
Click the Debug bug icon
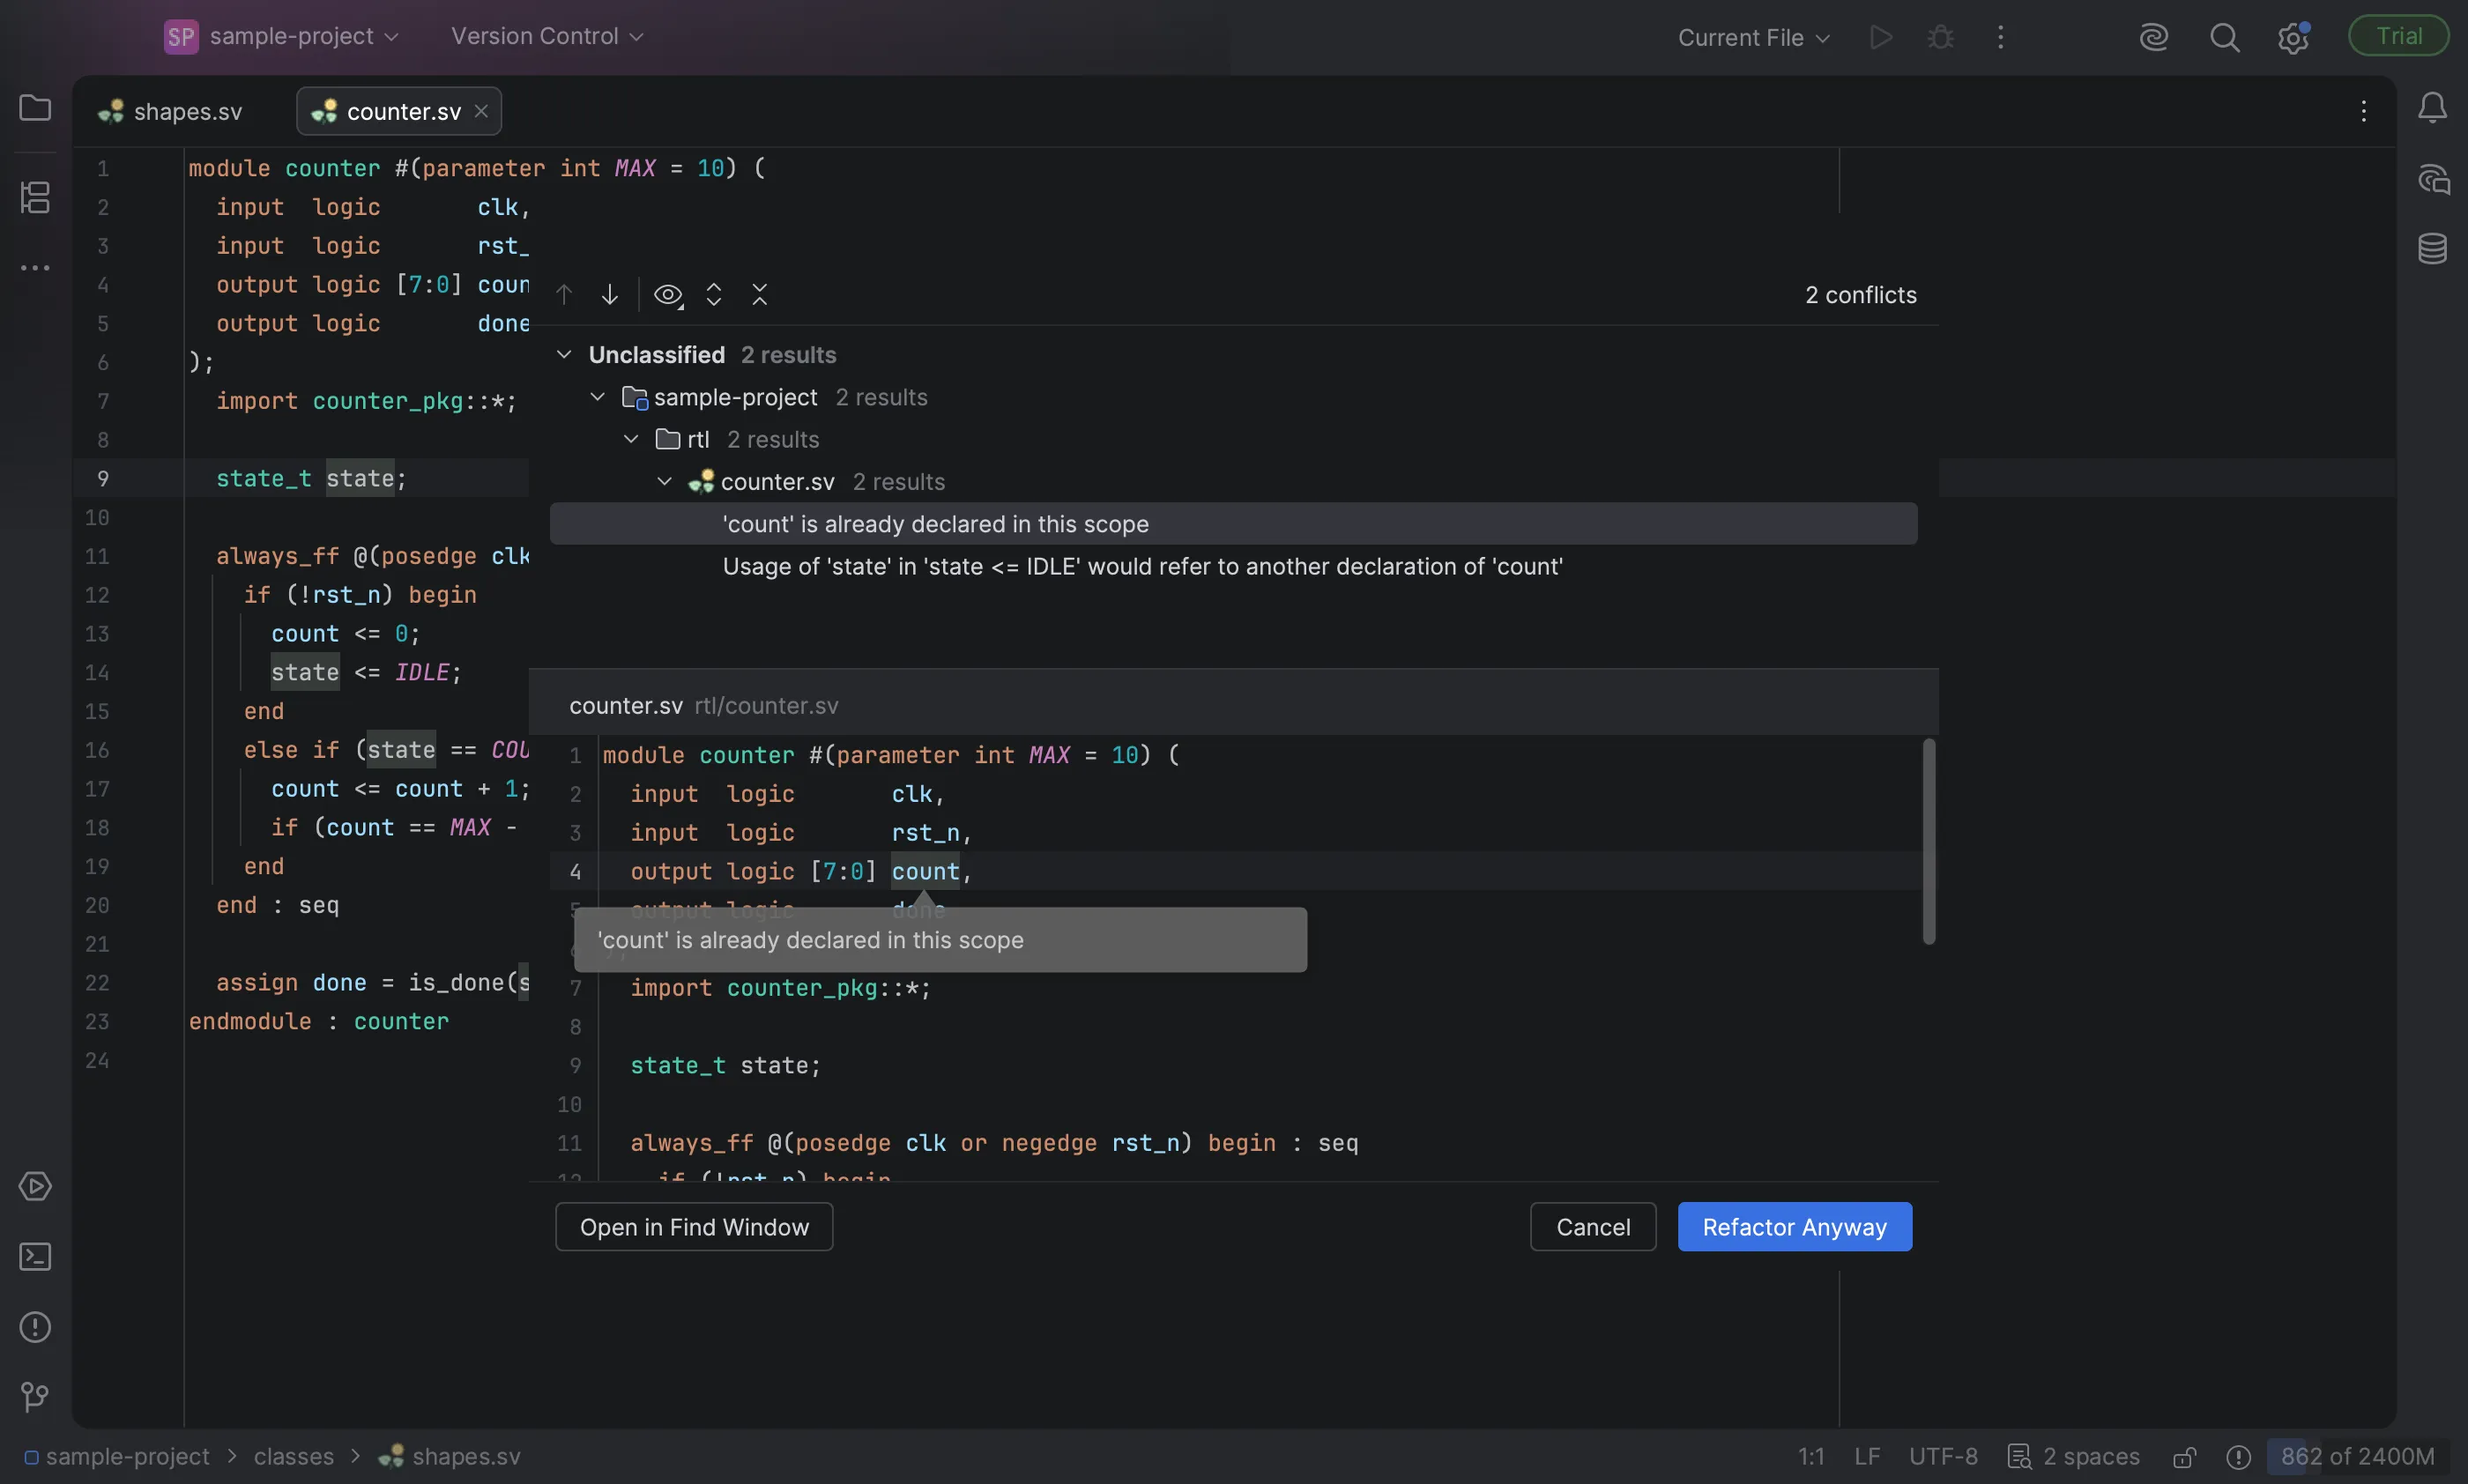pos(1940,37)
